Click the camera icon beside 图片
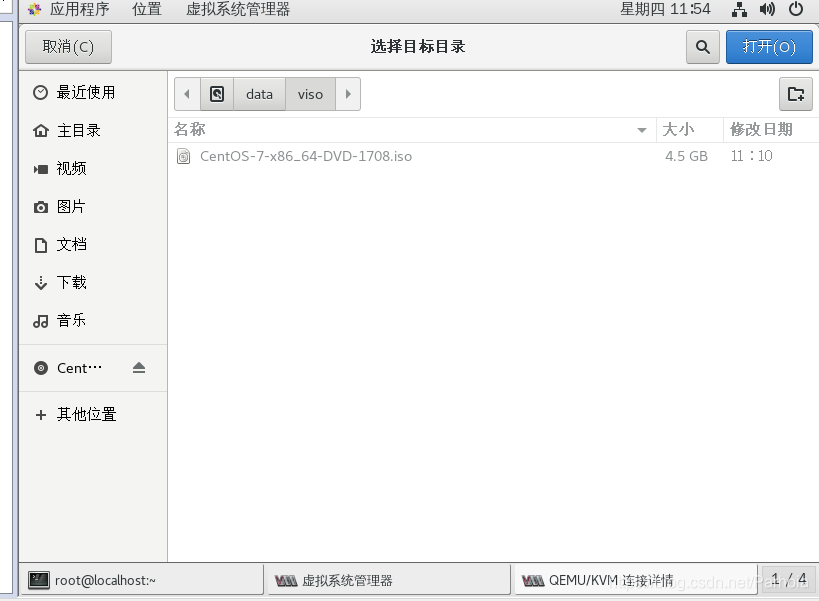 coord(41,207)
